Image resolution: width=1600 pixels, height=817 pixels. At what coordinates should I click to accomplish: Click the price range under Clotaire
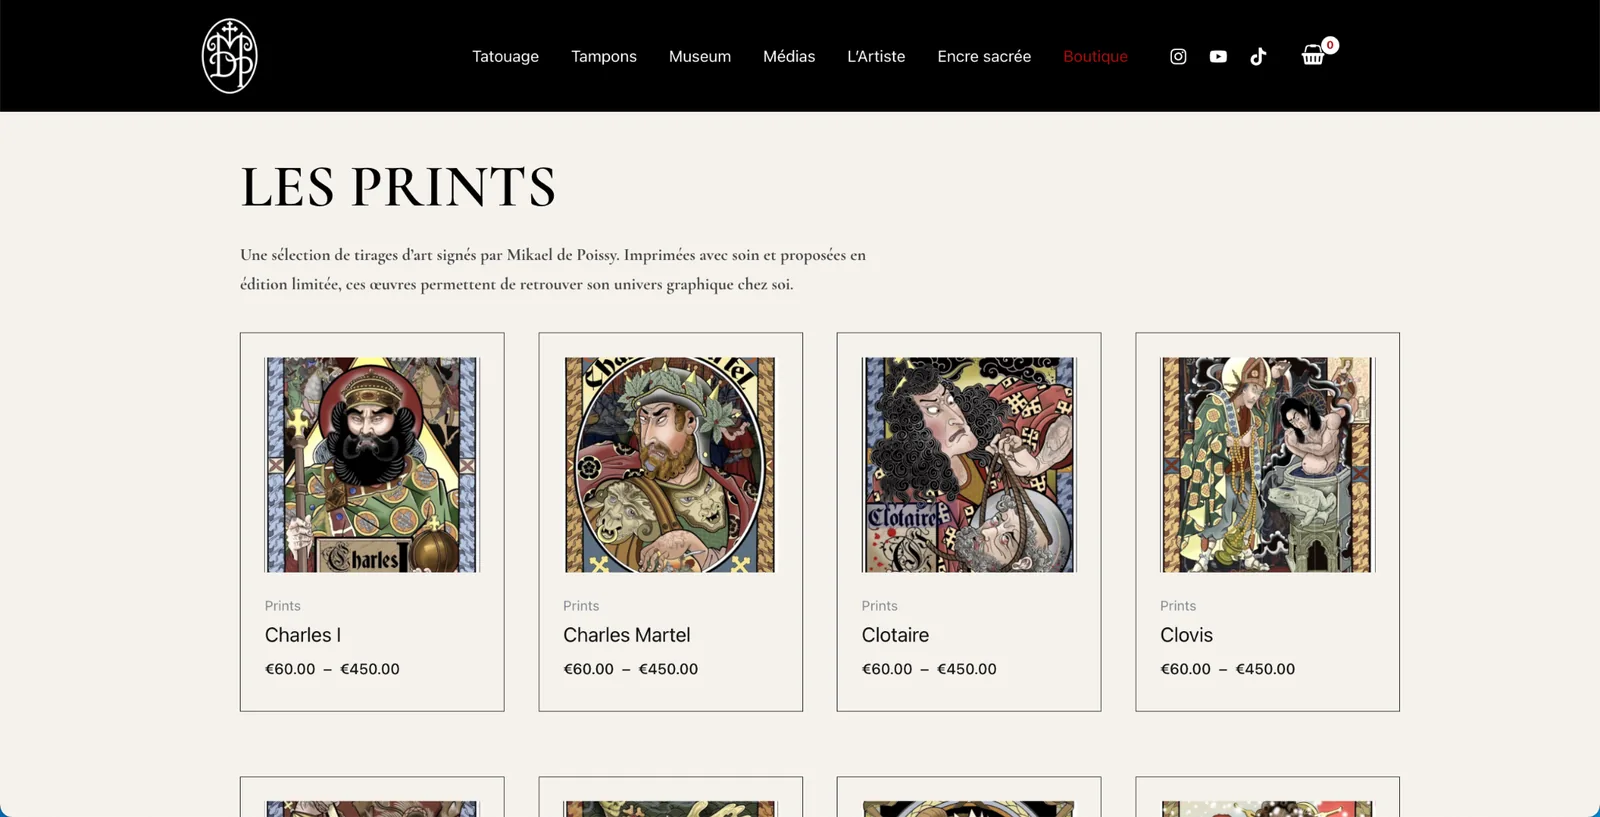pos(929,669)
